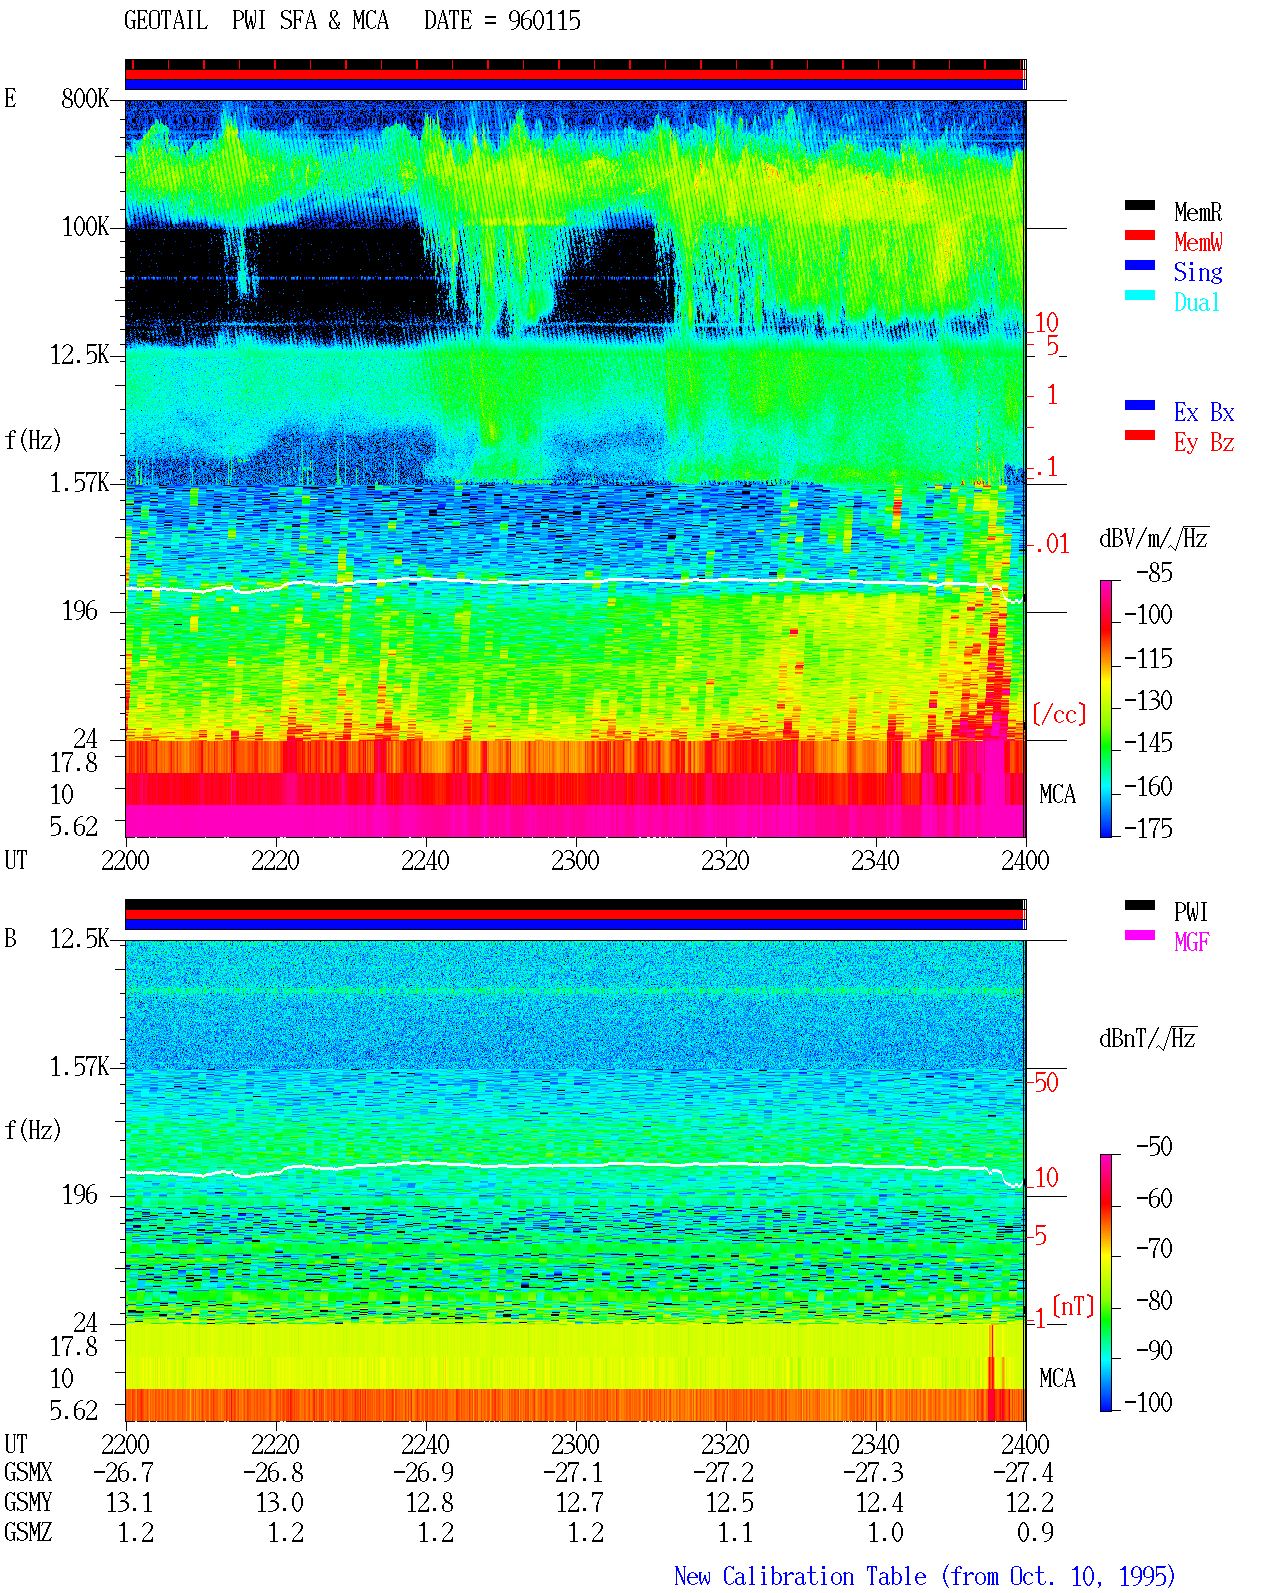The width and height of the screenshot is (1280, 1593).
Task: Click the 'dBnT/√Hz' unit label
Action: (x=1148, y=1038)
